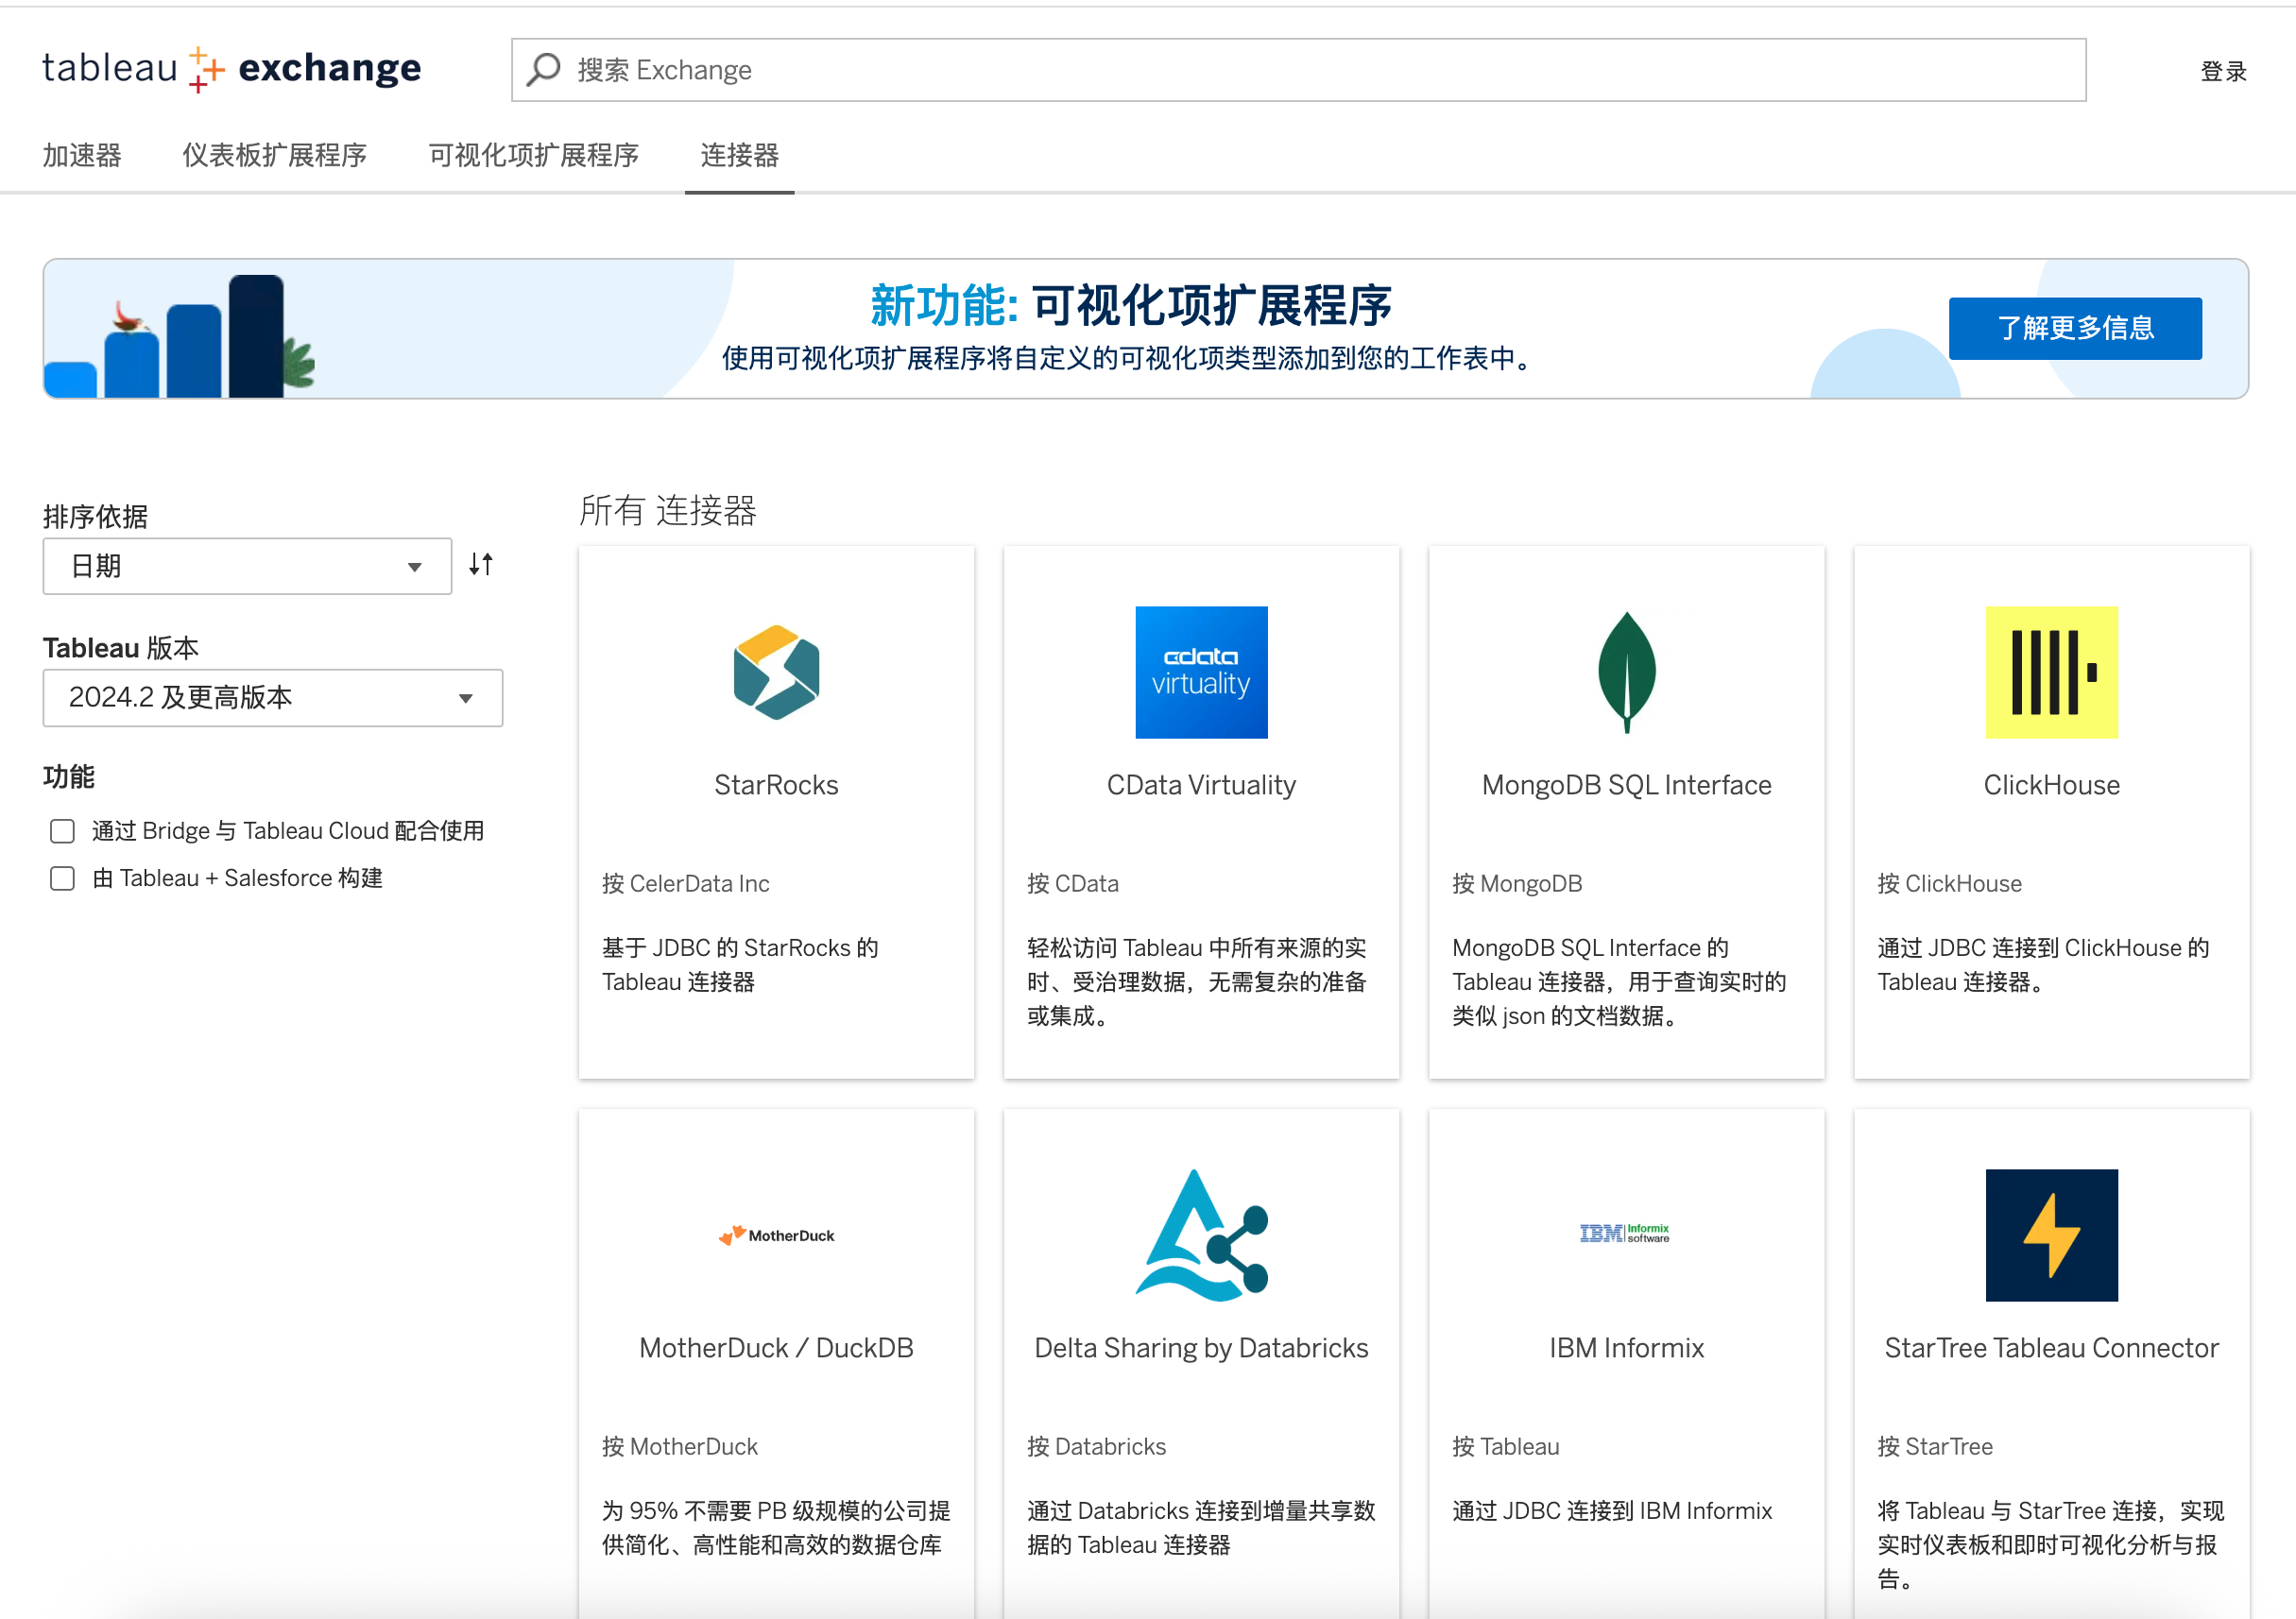
Task: Click ClickHouse description 通过 JDBC 连接到 ClickHouse
Action: (x=2043, y=965)
